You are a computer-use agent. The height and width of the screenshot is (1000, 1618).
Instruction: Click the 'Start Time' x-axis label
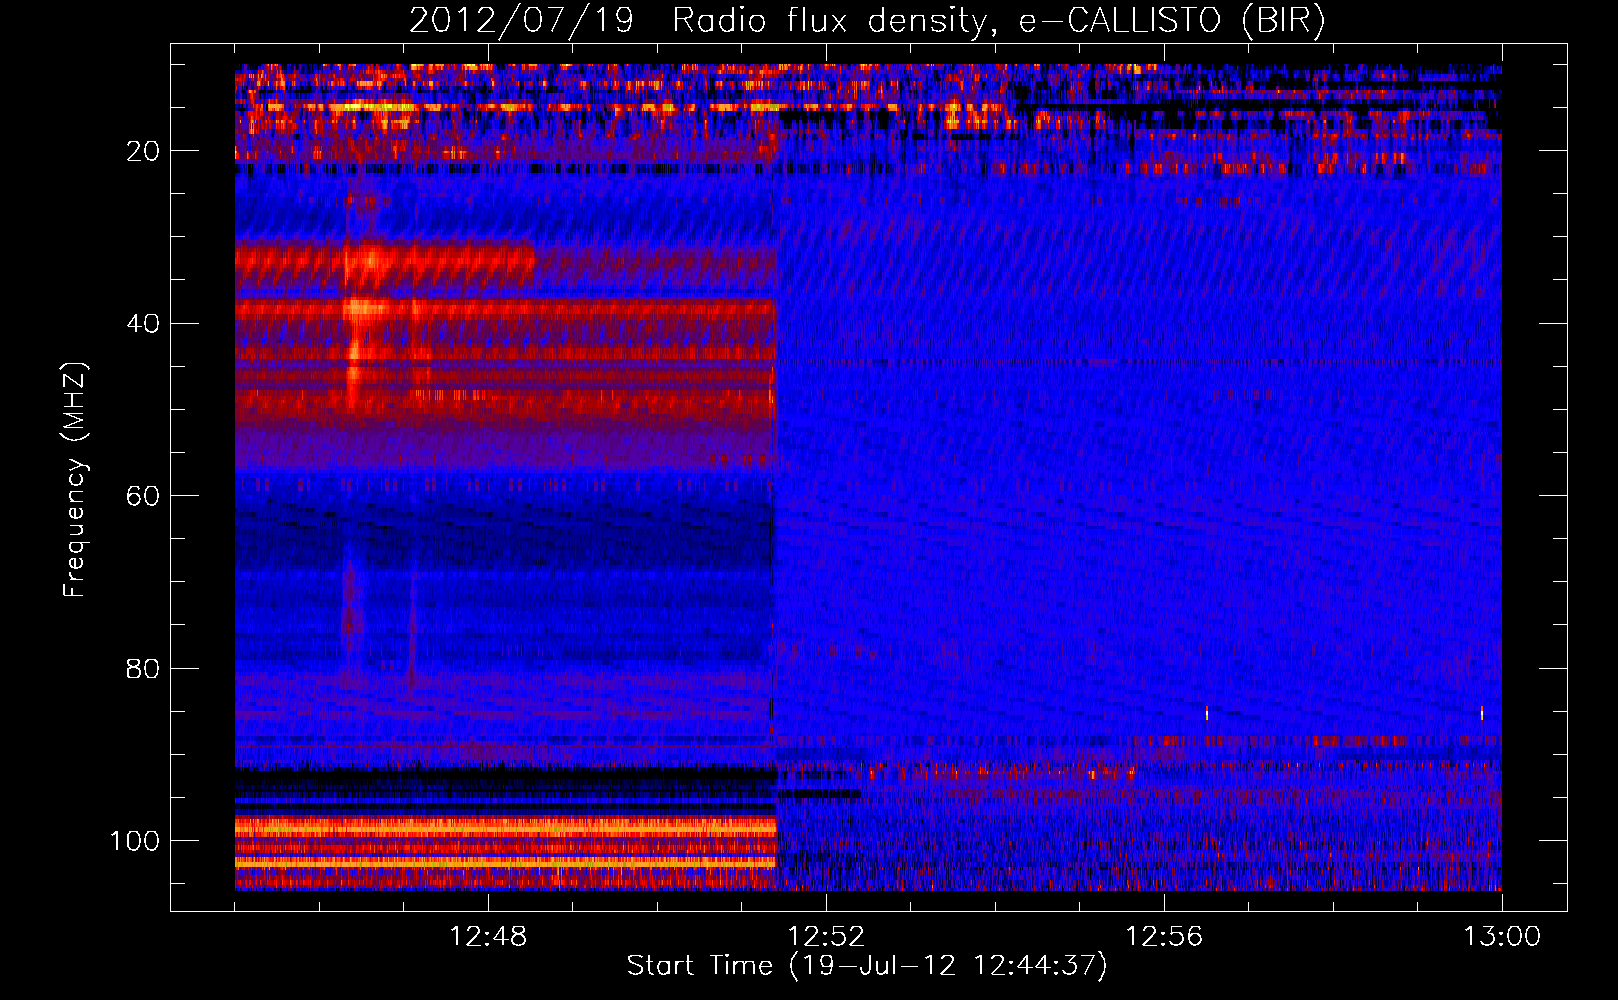pyautogui.click(x=700, y=965)
